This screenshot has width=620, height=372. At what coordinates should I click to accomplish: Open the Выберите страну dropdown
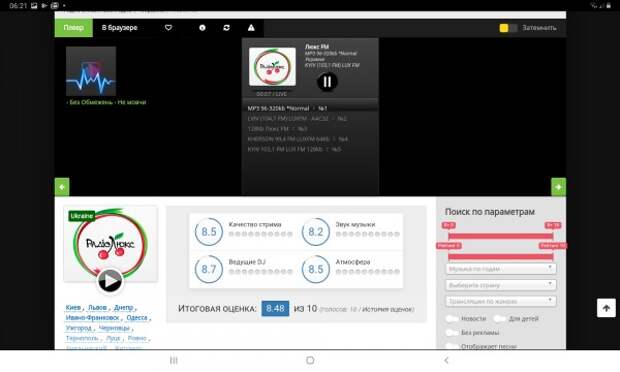click(x=501, y=285)
